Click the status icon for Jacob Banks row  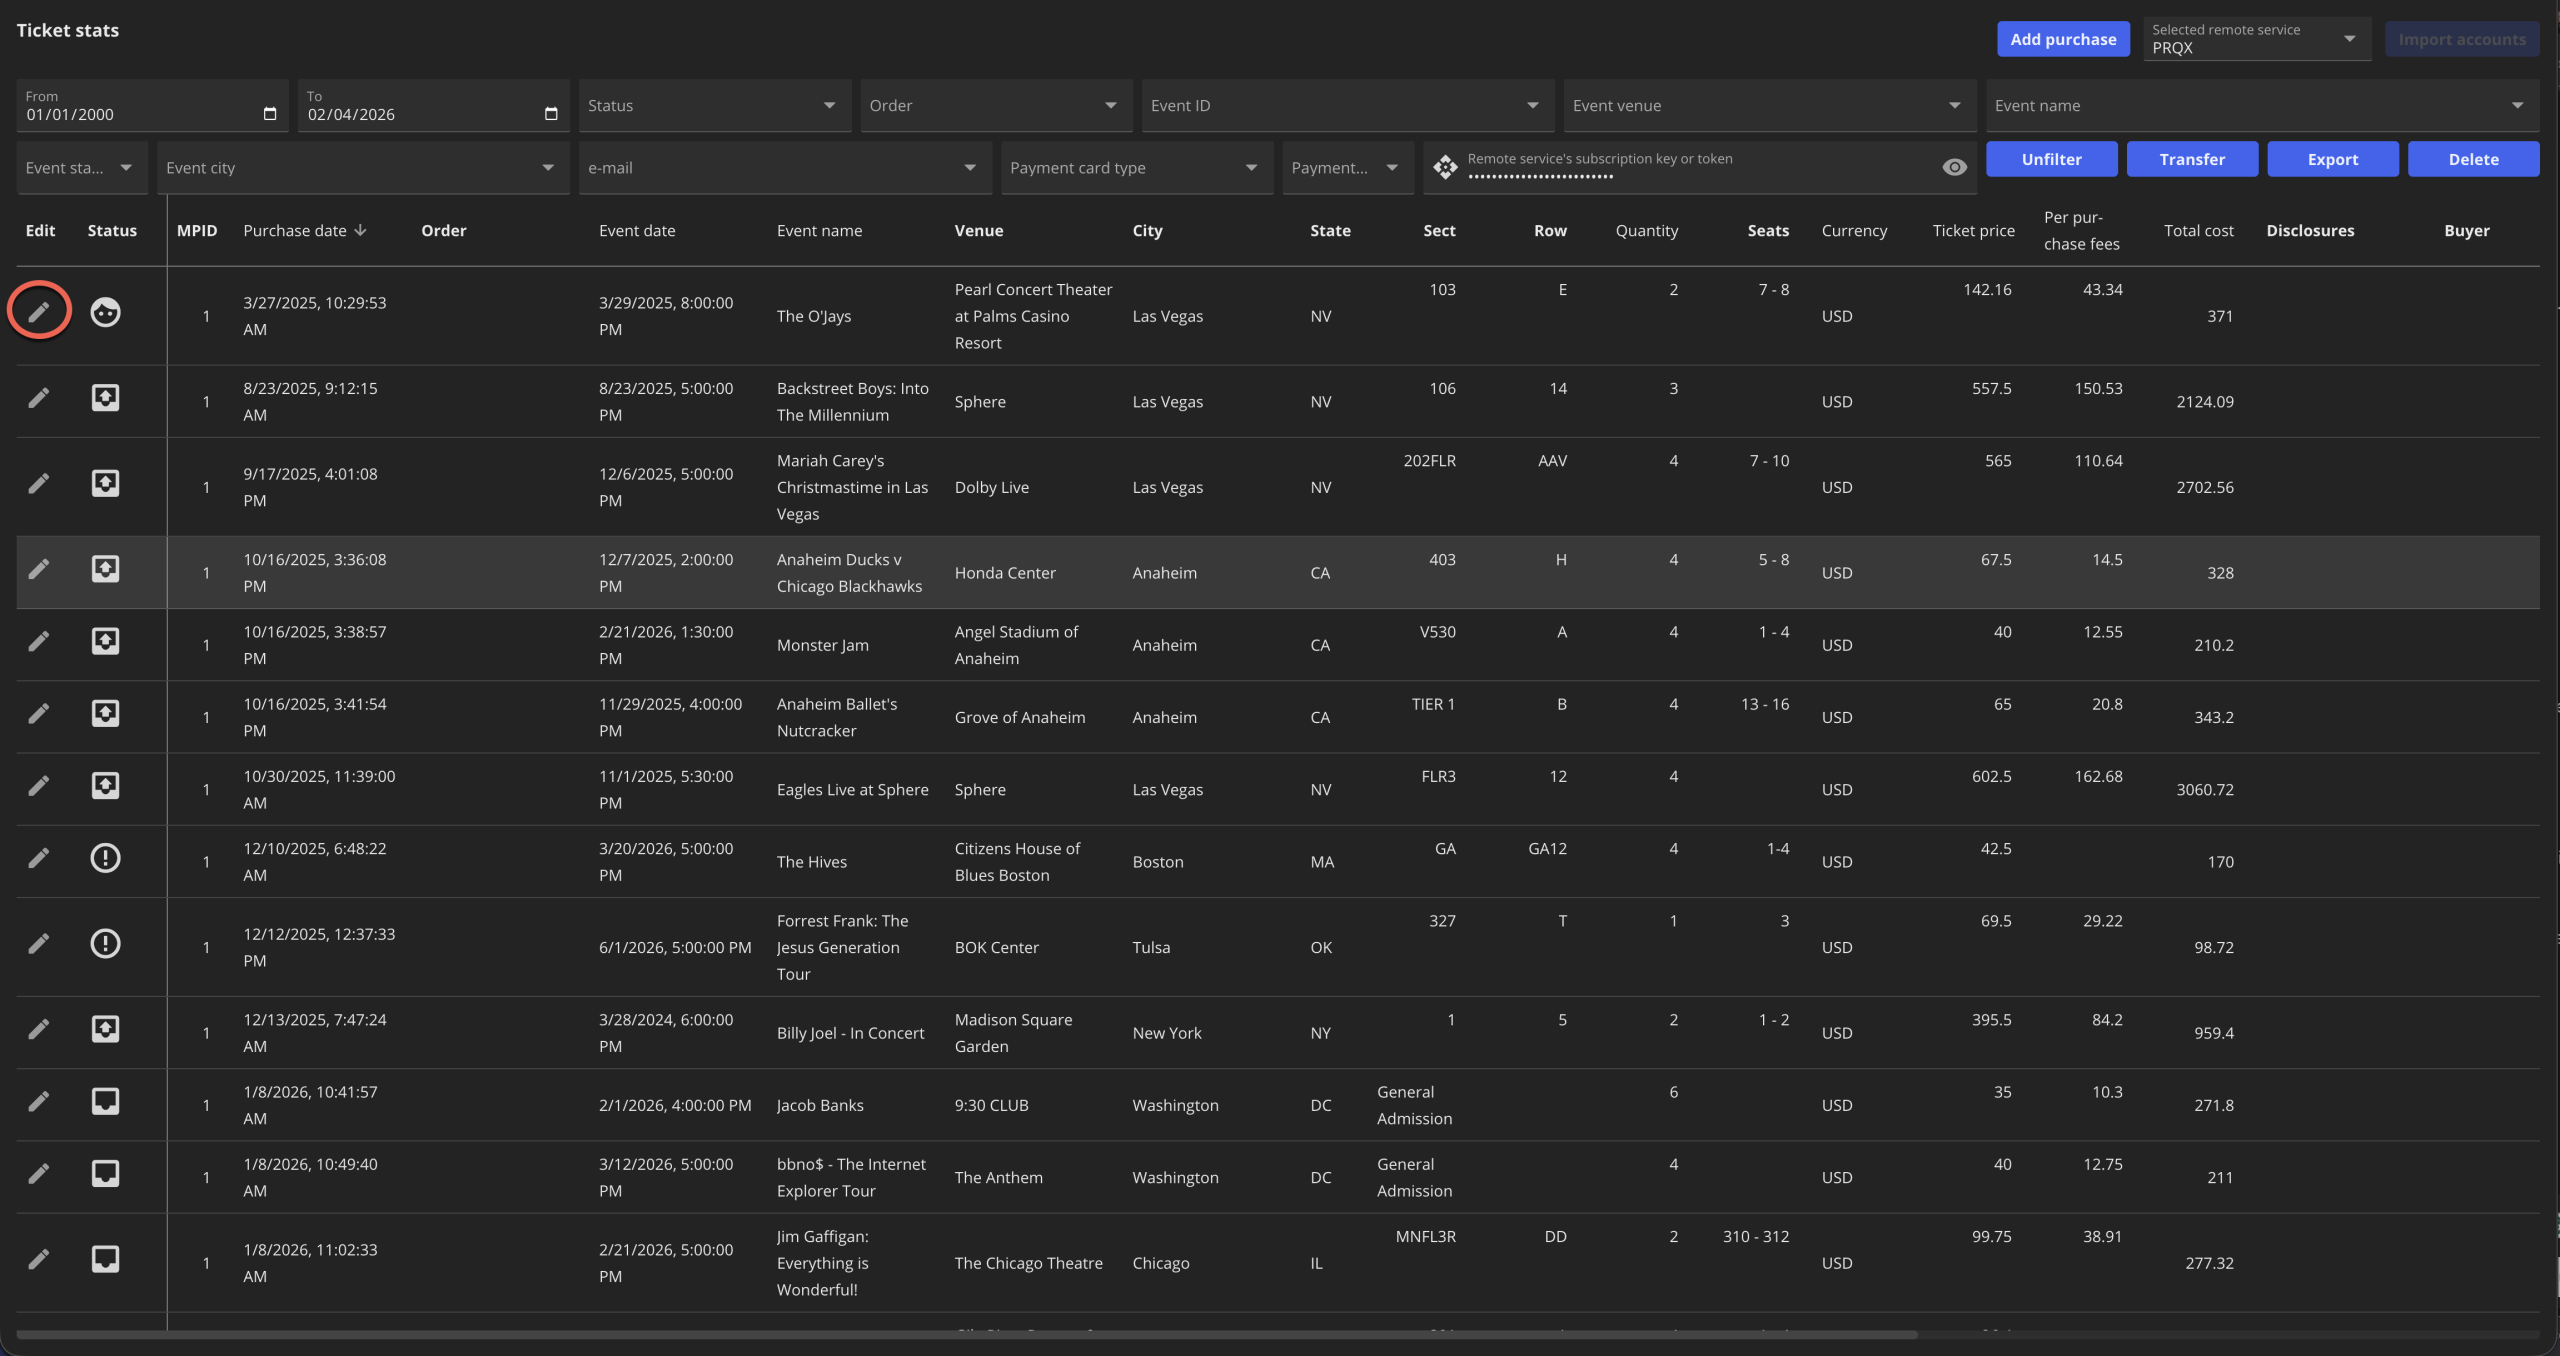point(105,1101)
